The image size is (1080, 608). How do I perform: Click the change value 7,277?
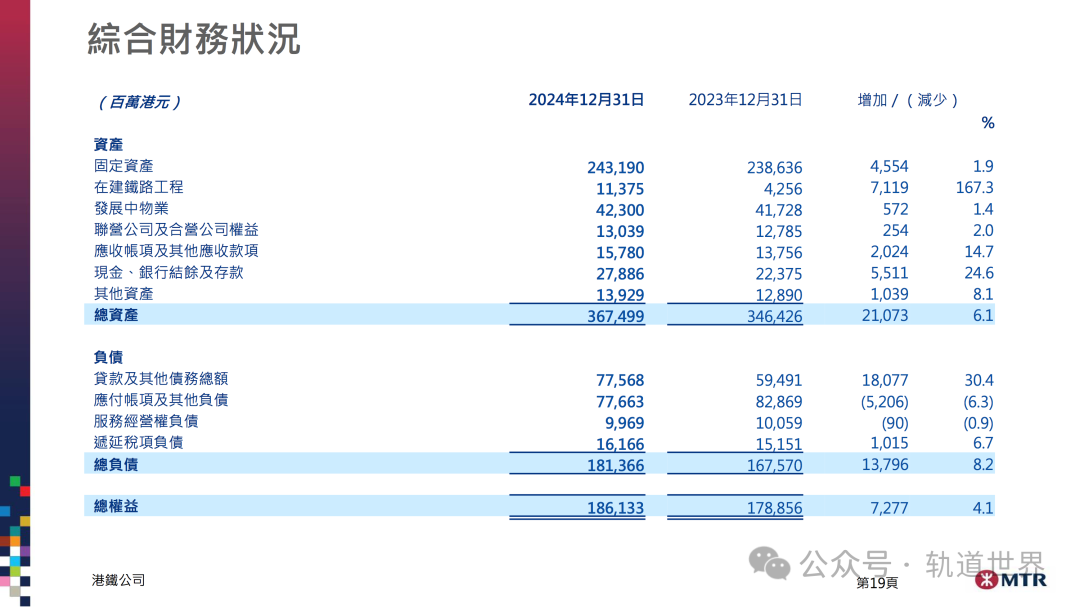click(889, 508)
